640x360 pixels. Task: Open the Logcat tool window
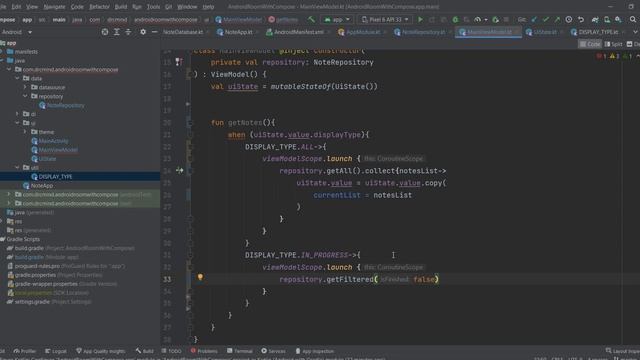56,351
